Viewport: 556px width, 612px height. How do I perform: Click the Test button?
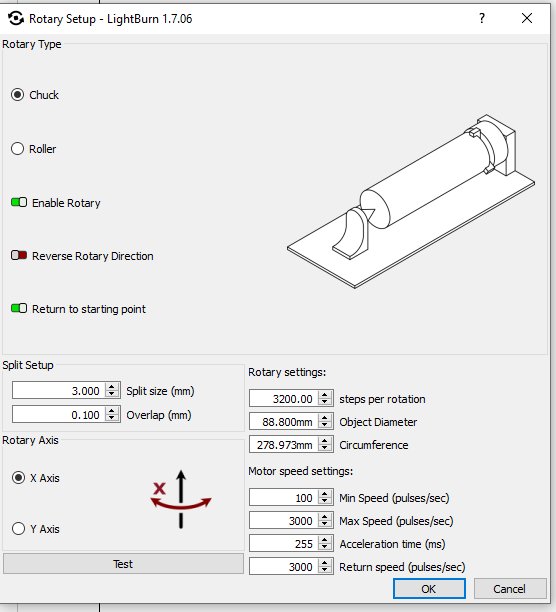coord(123,564)
